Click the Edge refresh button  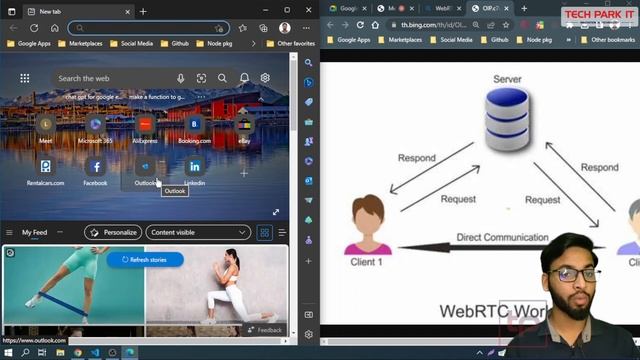[34, 28]
